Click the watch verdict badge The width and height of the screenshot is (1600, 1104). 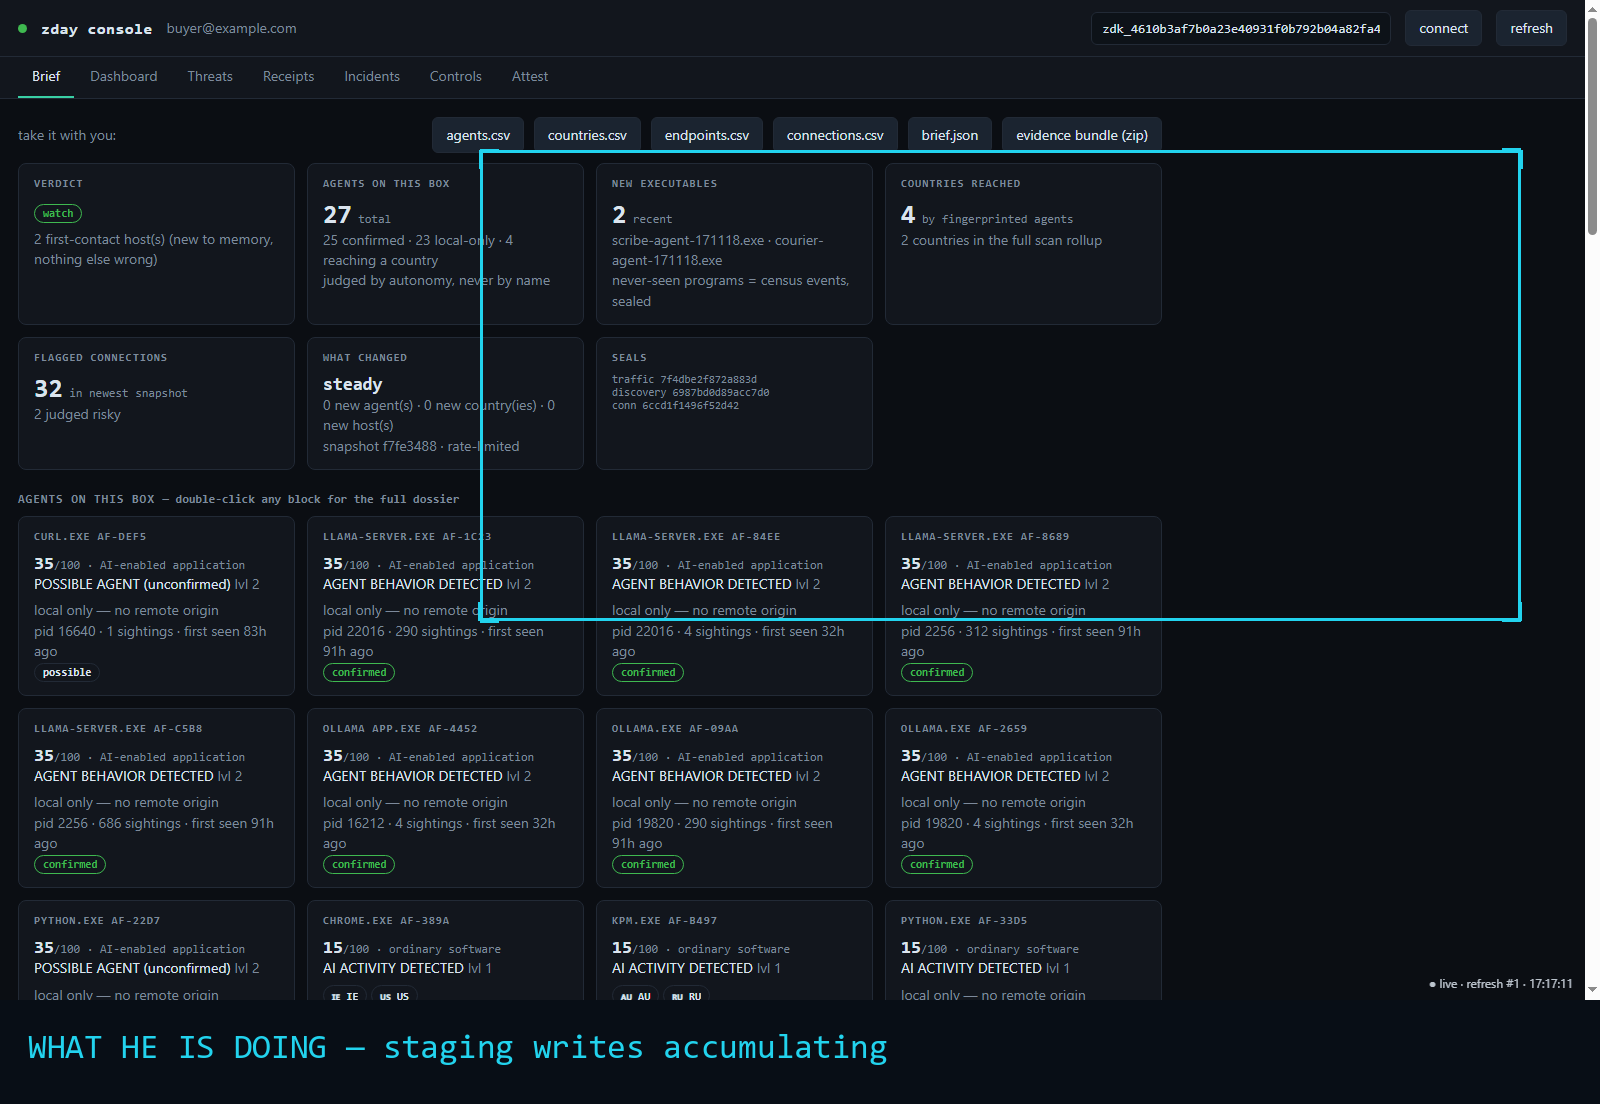[58, 213]
